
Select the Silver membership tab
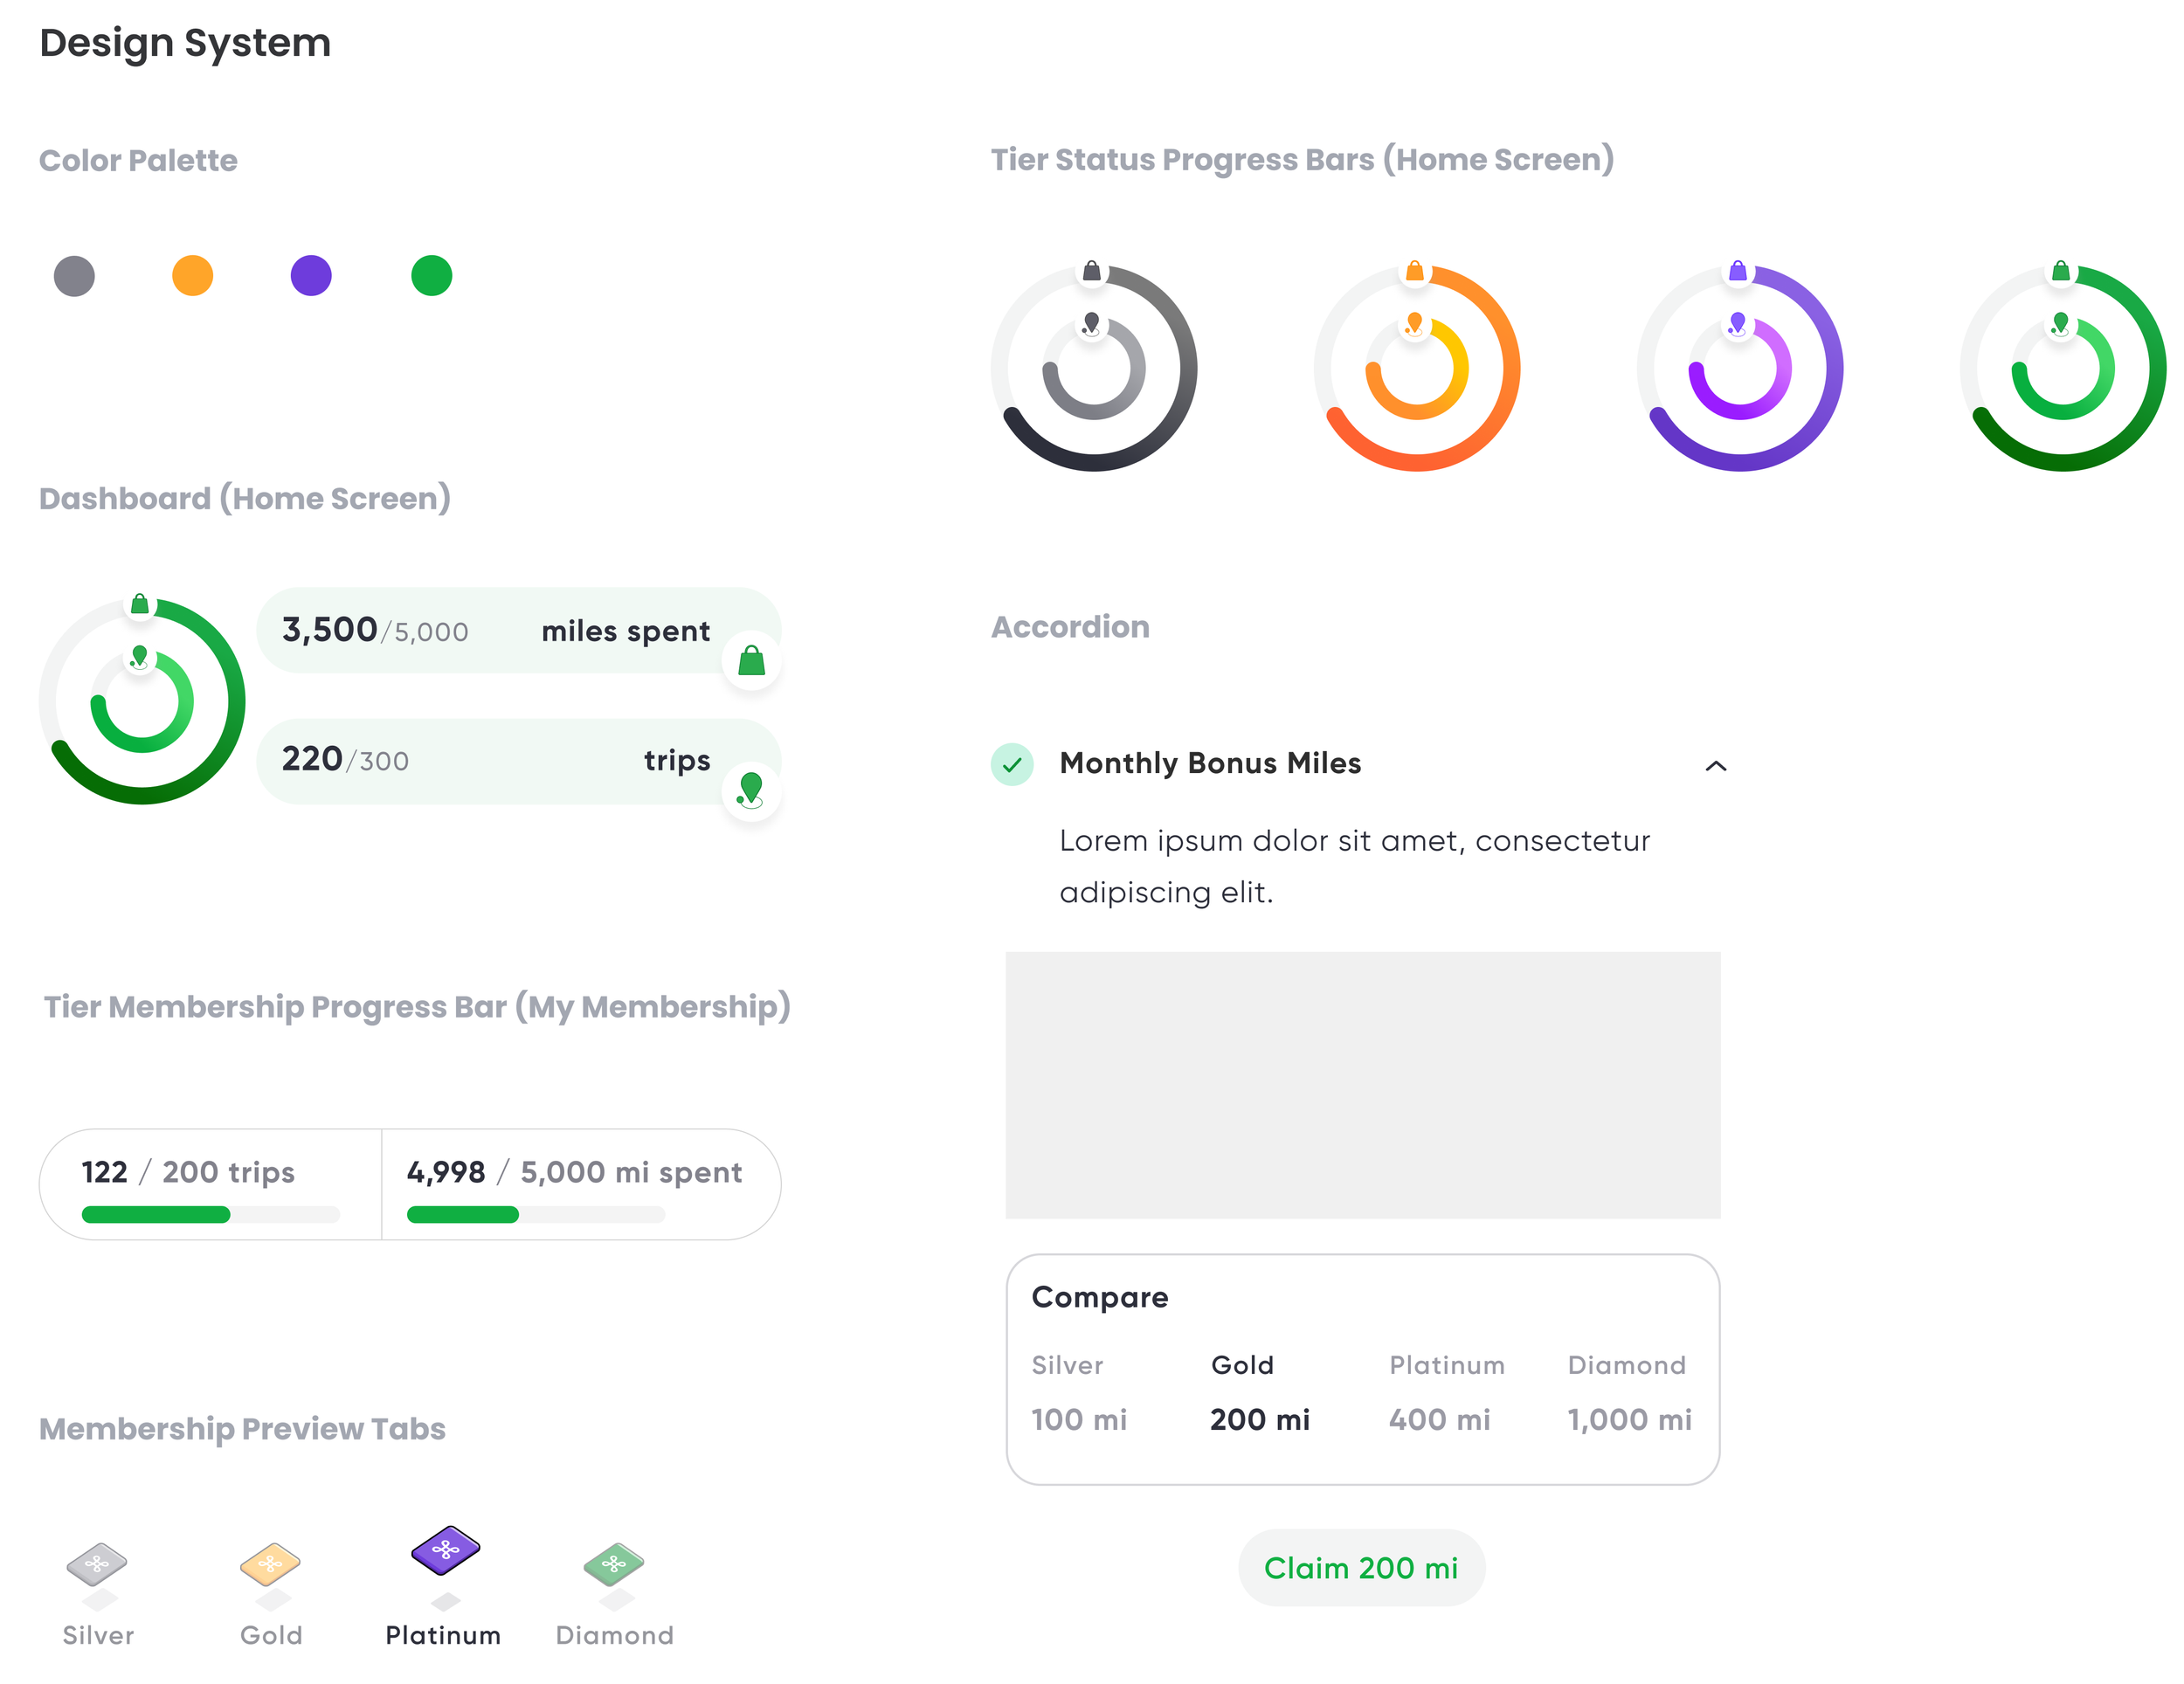point(98,1594)
